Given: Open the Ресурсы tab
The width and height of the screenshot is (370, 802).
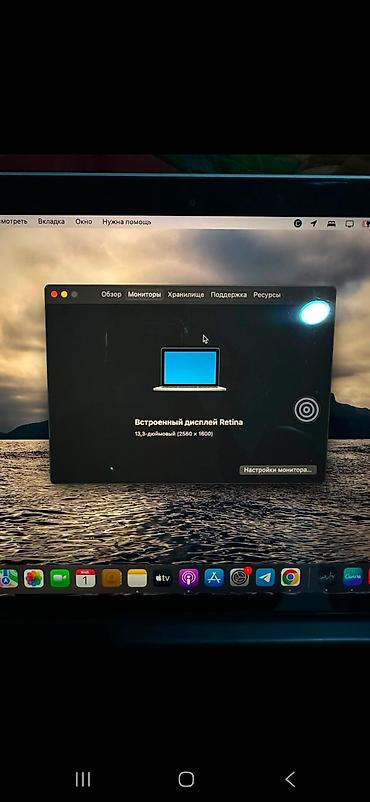Looking at the screenshot, I should coord(267,295).
